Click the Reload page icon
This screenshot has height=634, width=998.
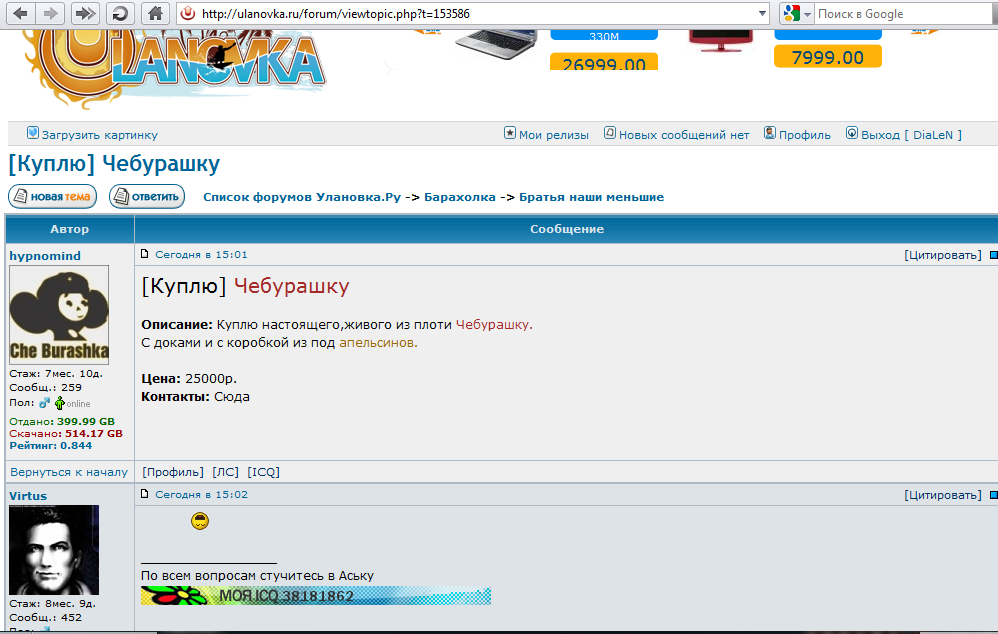pos(120,13)
